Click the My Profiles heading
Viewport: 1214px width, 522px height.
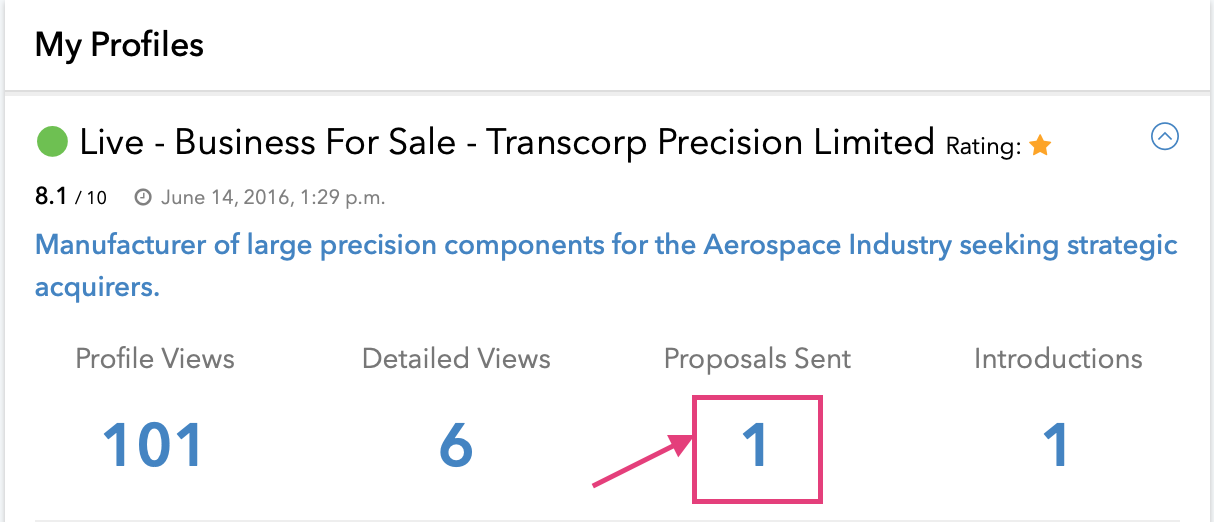119,45
